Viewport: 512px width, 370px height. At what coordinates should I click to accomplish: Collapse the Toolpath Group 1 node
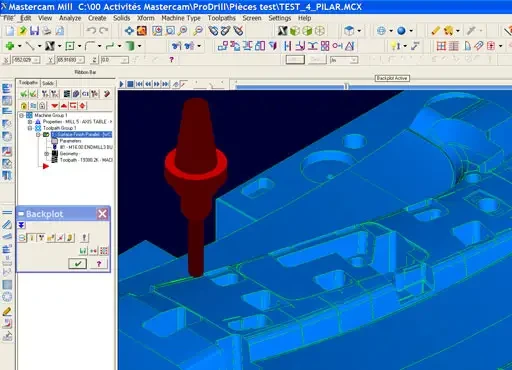point(30,128)
